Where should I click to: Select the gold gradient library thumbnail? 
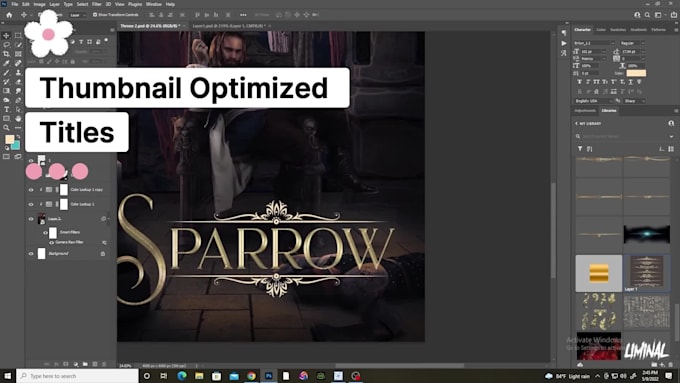(x=598, y=273)
